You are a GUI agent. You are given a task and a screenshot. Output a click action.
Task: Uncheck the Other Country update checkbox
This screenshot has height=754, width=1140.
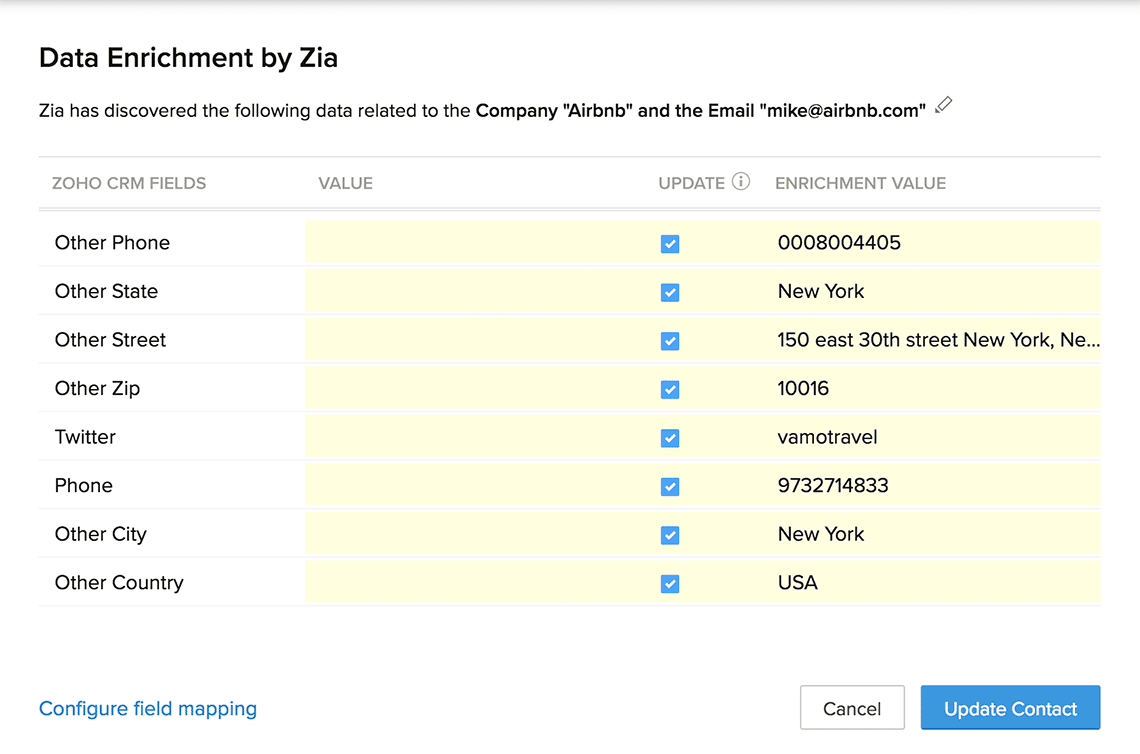tap(670, 584)
